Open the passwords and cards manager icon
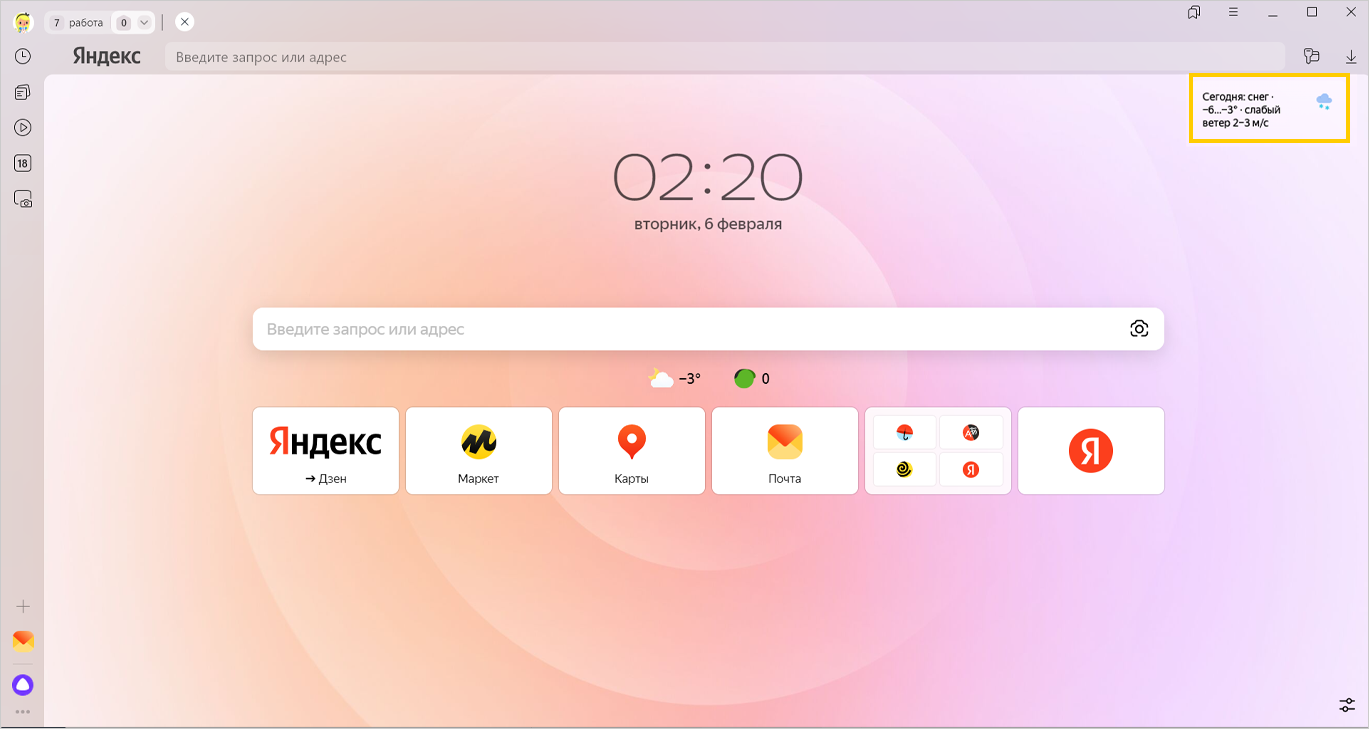This screenshot has width=1369, height=729. coord(1312,57)
